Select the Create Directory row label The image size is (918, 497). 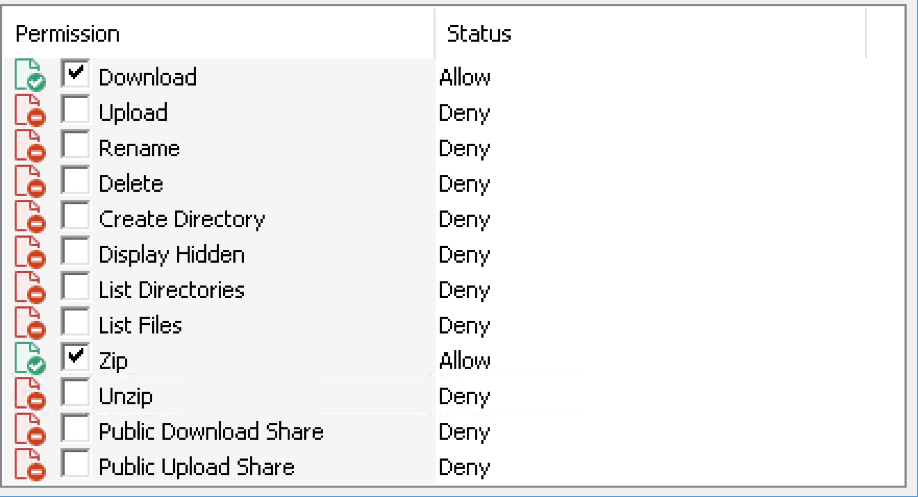pyautogui.click(x=181, y=220)
